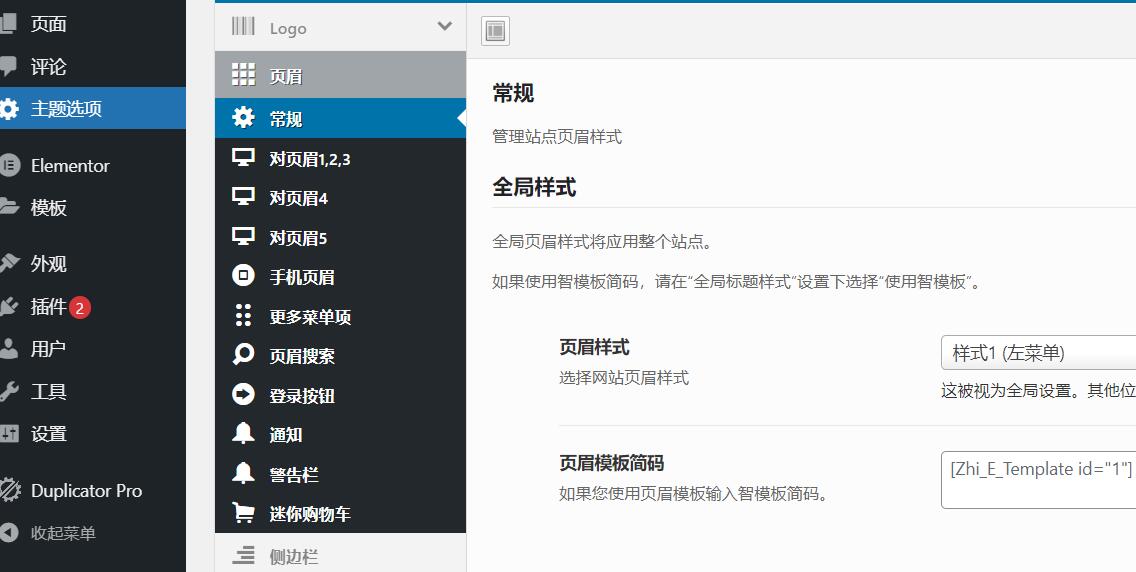The height and width of the screenshot is (572, 1136).
Task: Click the 模板 folder icon
Action: point(9,207)
